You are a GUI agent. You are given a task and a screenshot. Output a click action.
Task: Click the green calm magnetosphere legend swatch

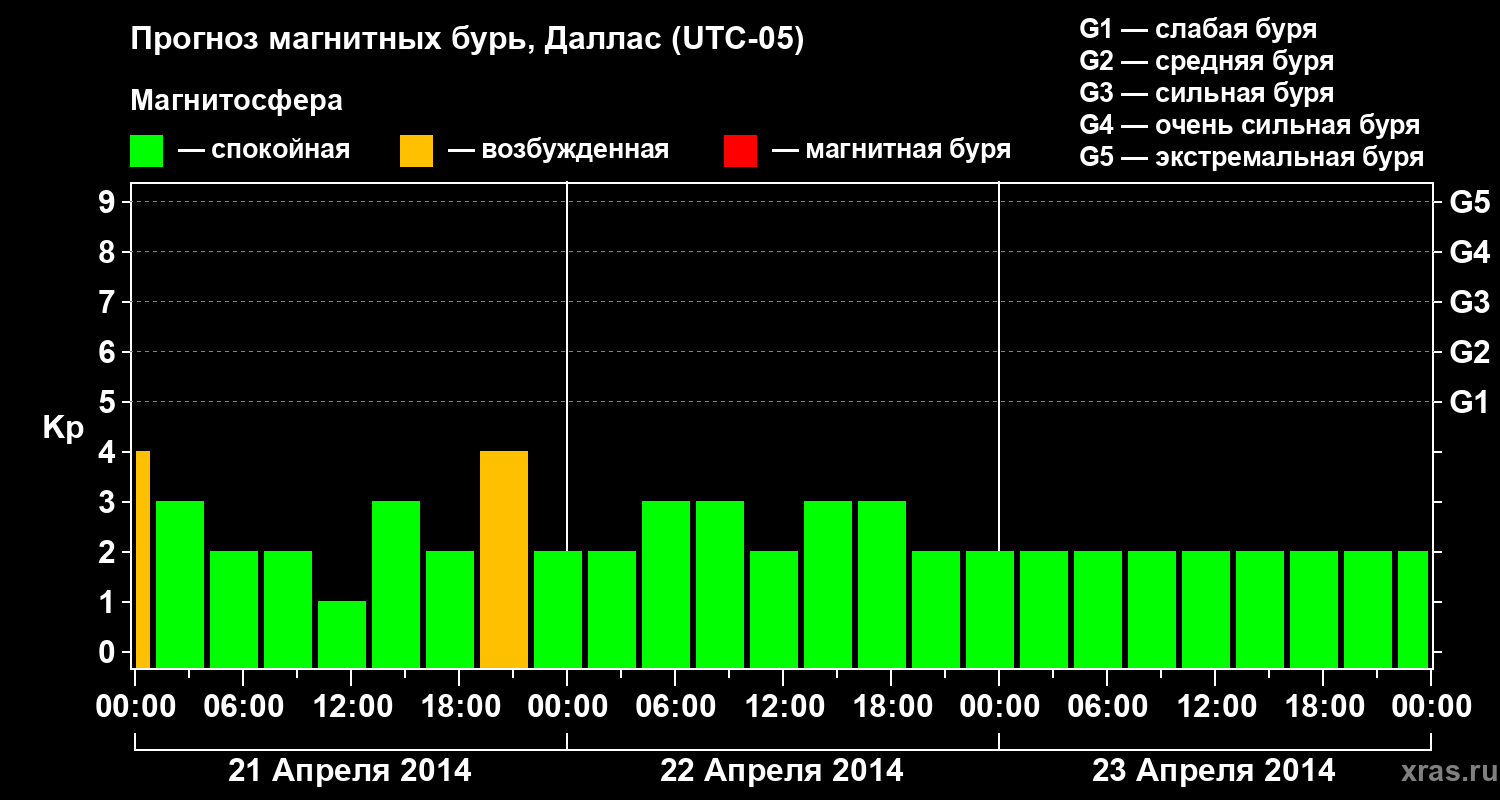[146, 151]
